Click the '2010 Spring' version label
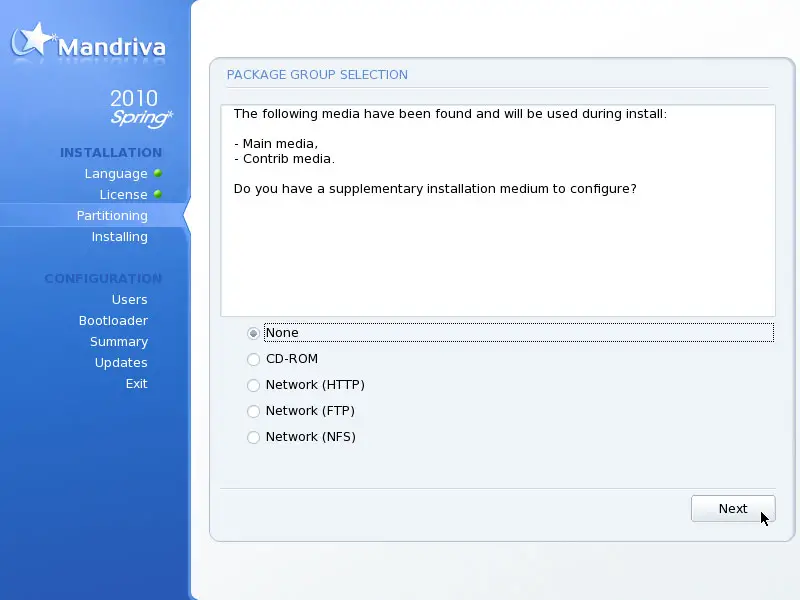This screenshot has width=800, height=600. point(141,108)
